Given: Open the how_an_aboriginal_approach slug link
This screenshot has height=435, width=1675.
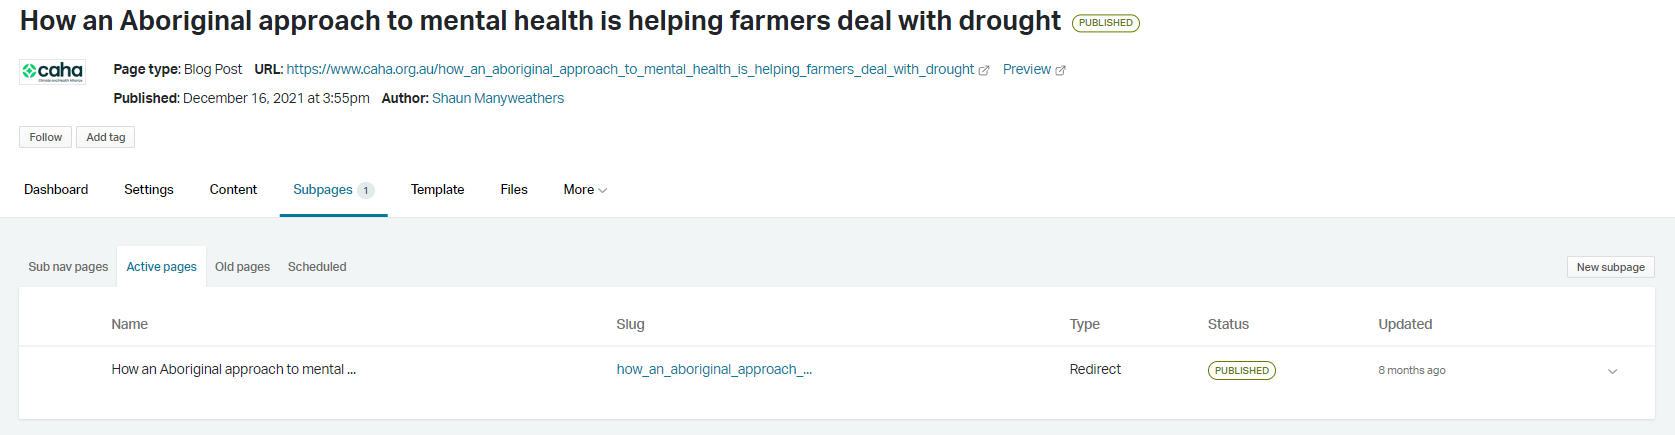Looking at the screenshot, I should [714, 370].
